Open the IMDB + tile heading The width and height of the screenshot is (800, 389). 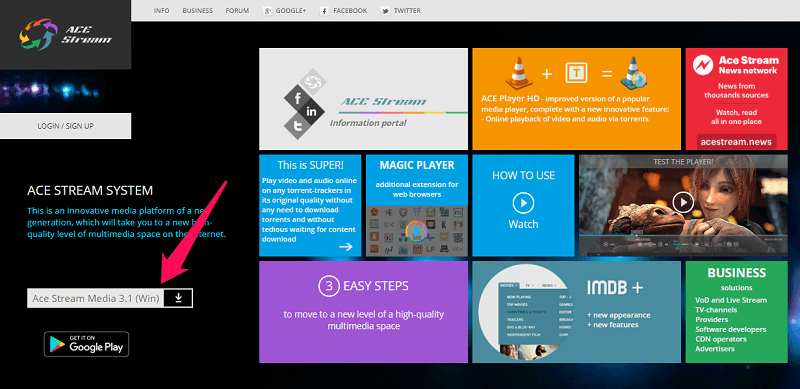(x=614, y=287)
